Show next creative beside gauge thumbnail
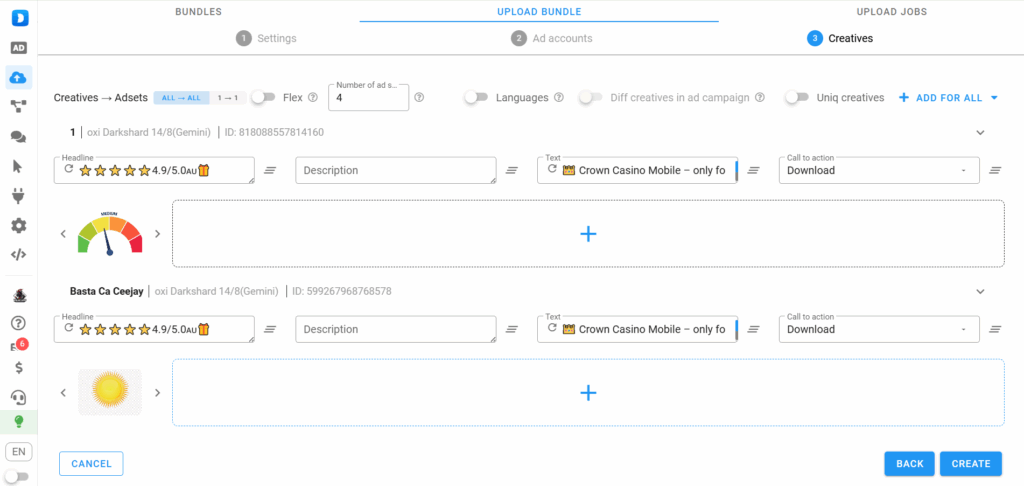The width and height of the screenshot is (1024, 486). pyautogui.click(x=157, y=234)
